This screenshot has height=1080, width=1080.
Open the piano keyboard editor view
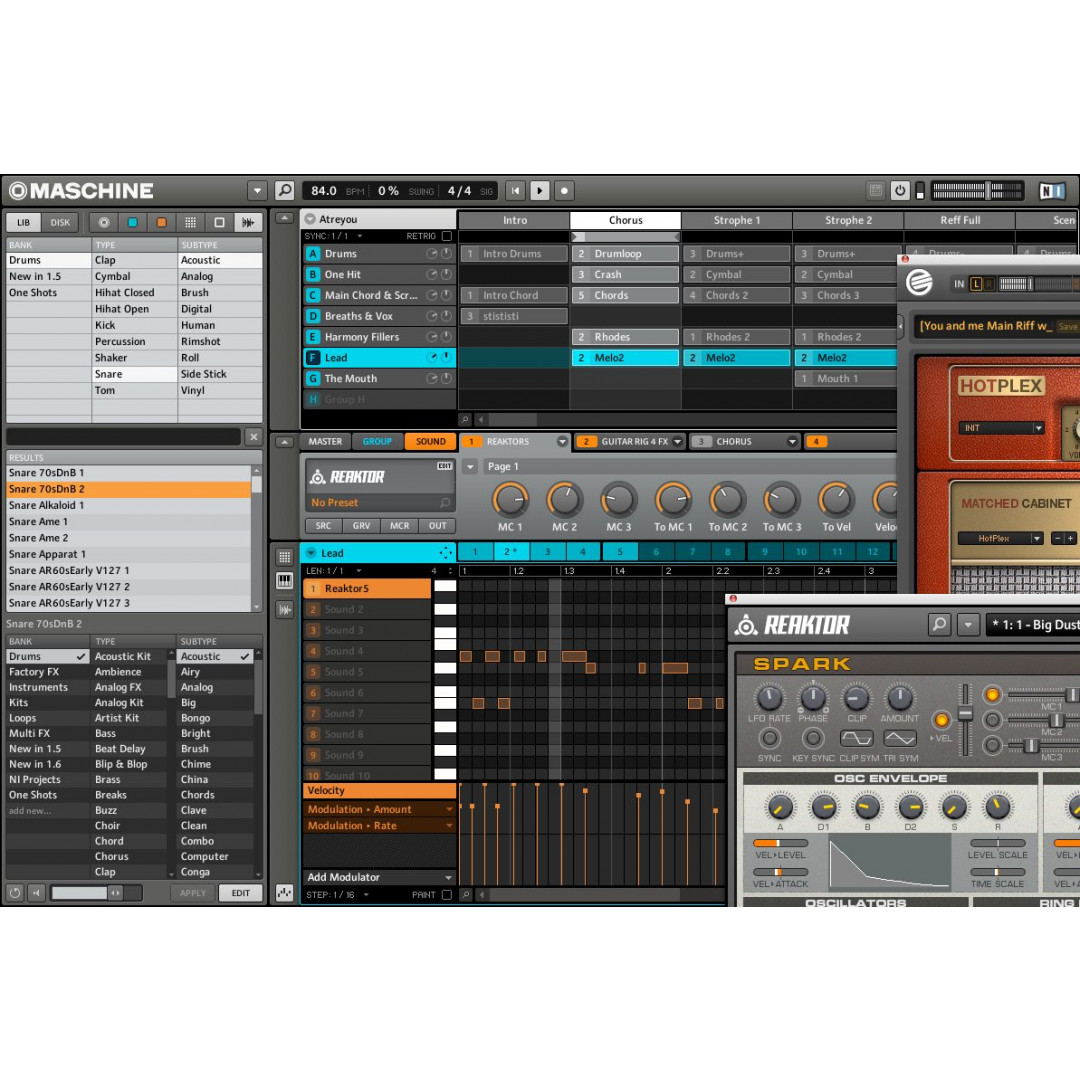[x=285, y=581]
